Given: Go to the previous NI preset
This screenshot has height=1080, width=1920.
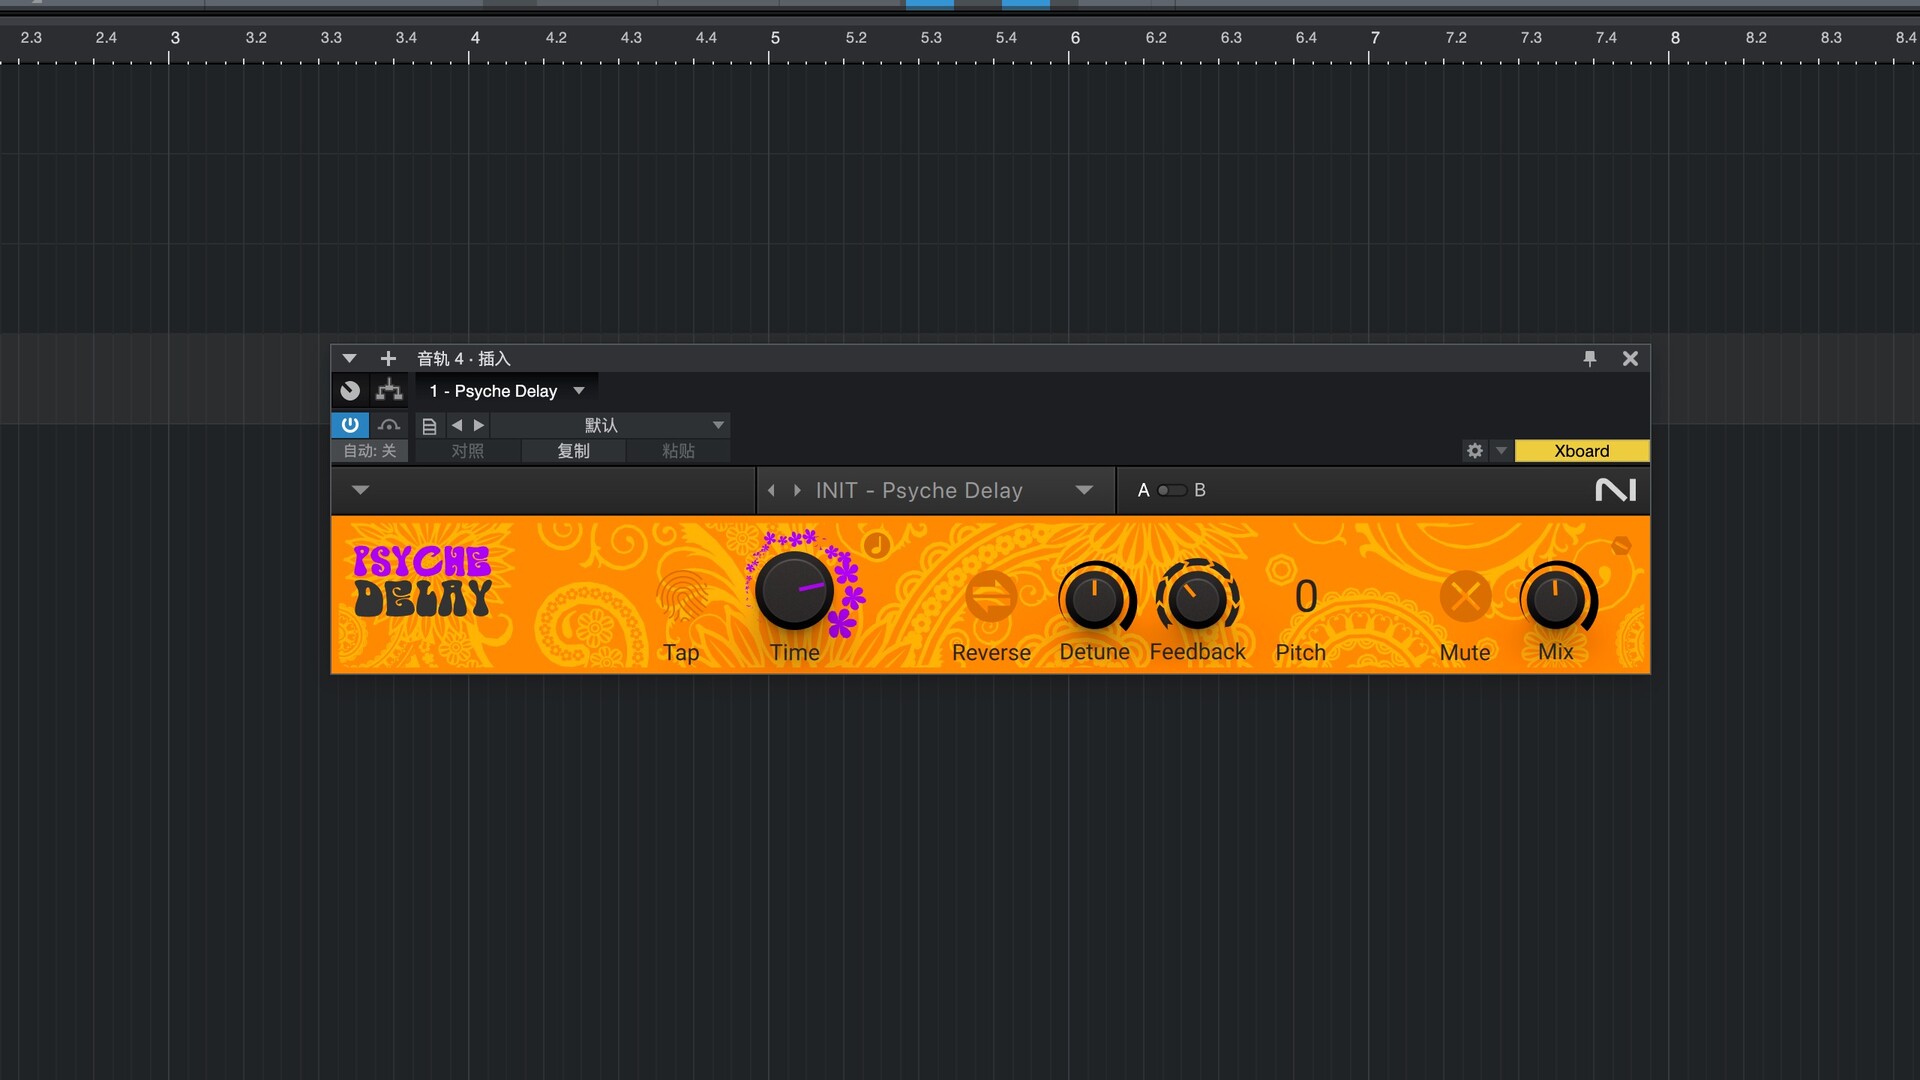Looking at the screenshot, I should [771, 490].
